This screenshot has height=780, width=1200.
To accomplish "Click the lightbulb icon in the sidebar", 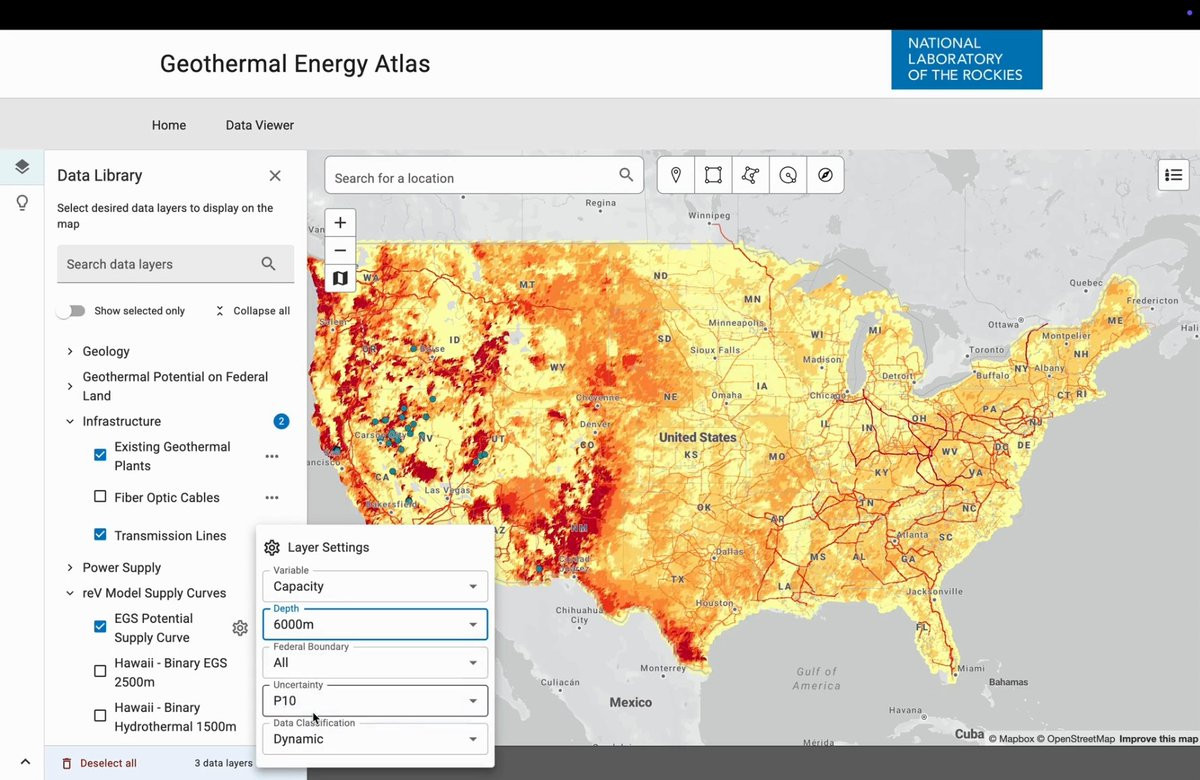I will click(x=22, y=203).
